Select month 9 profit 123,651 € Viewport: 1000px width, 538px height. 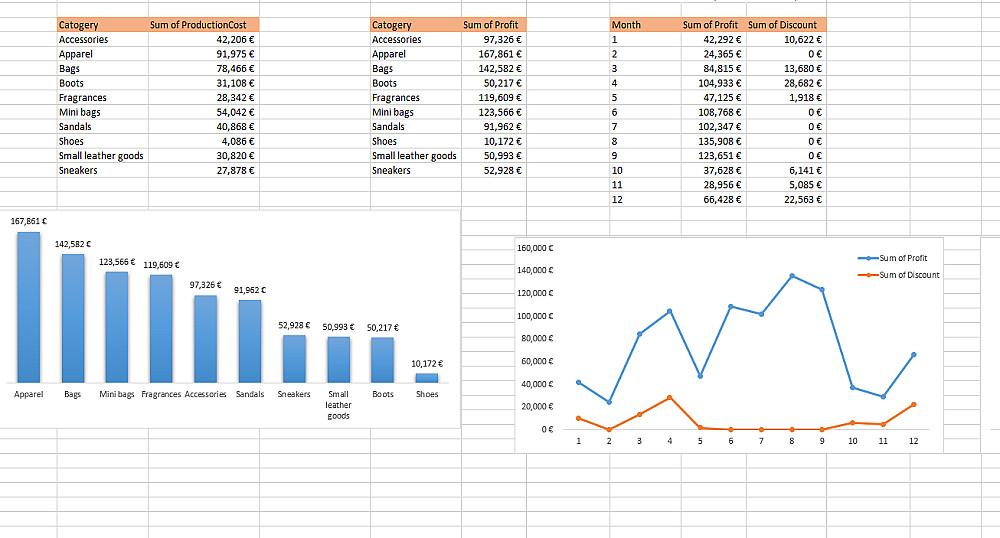[x=714, y=156]
